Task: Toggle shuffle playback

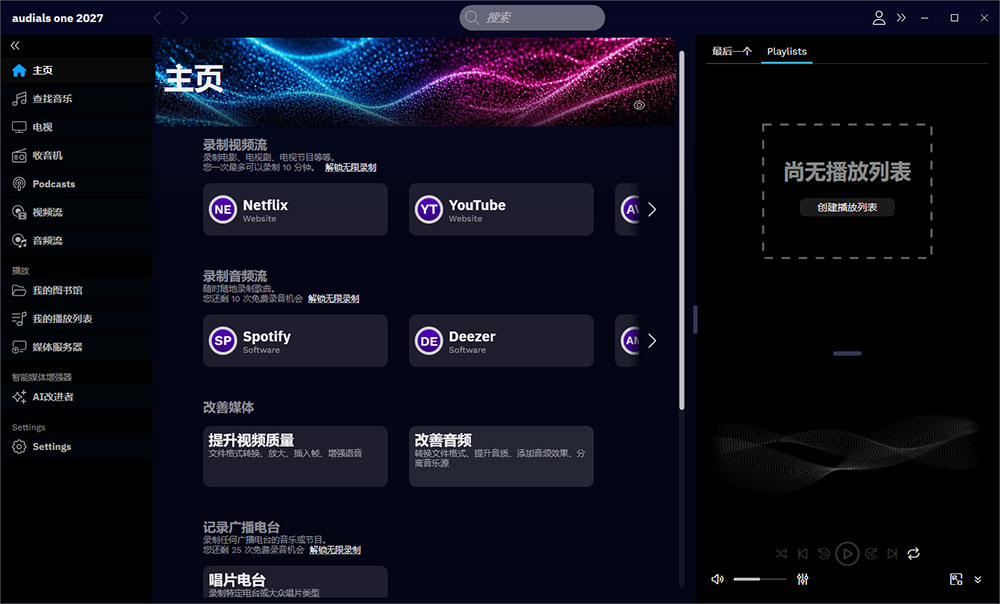Action: [x=781, y=554]
